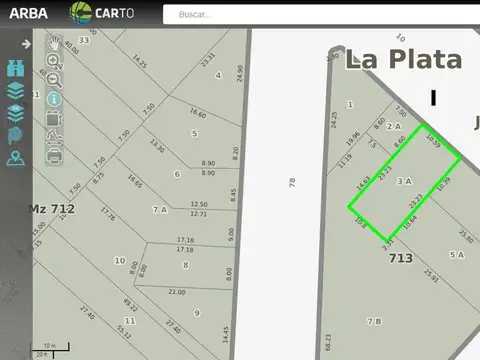Screen dimensions: 480x360
Task: Click the fingerprint globe sidebar icon
Action: [16, 135]
